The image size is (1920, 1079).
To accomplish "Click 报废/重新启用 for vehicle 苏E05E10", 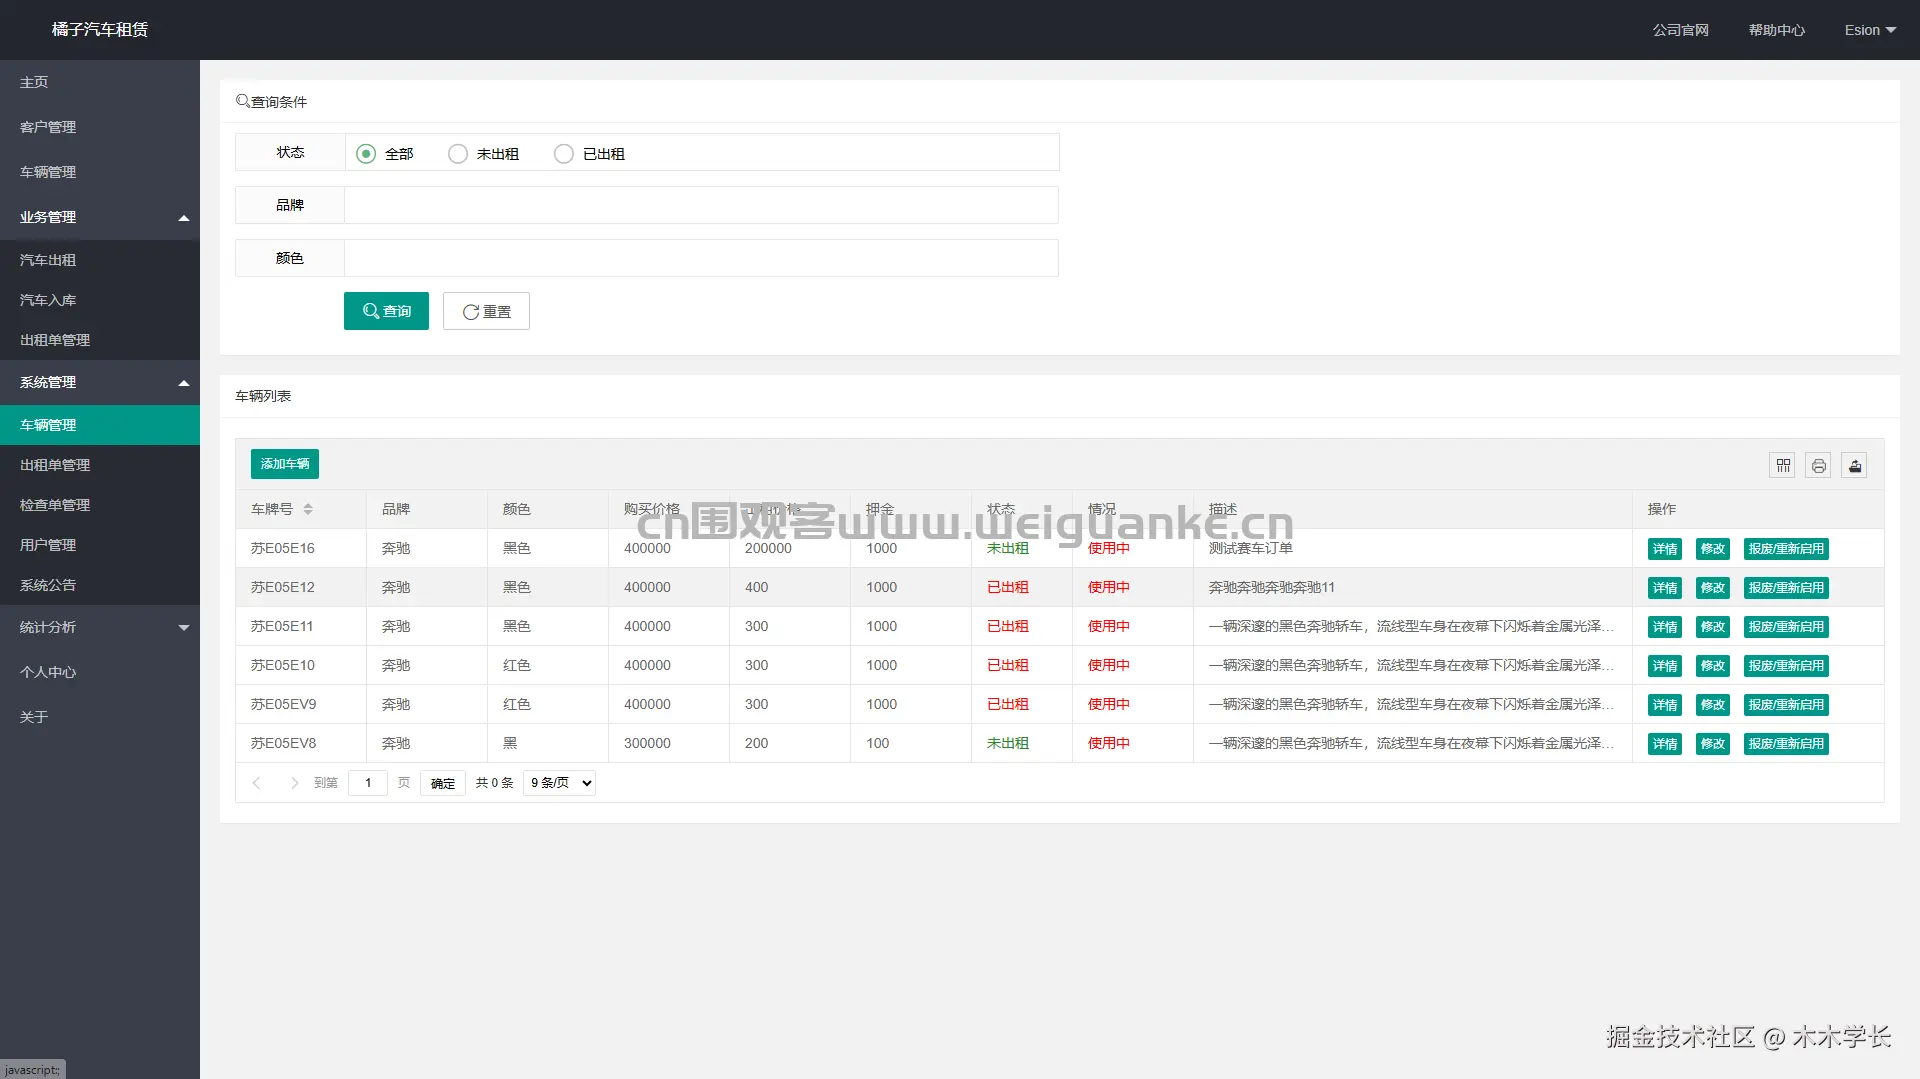I will [1786, 666].
